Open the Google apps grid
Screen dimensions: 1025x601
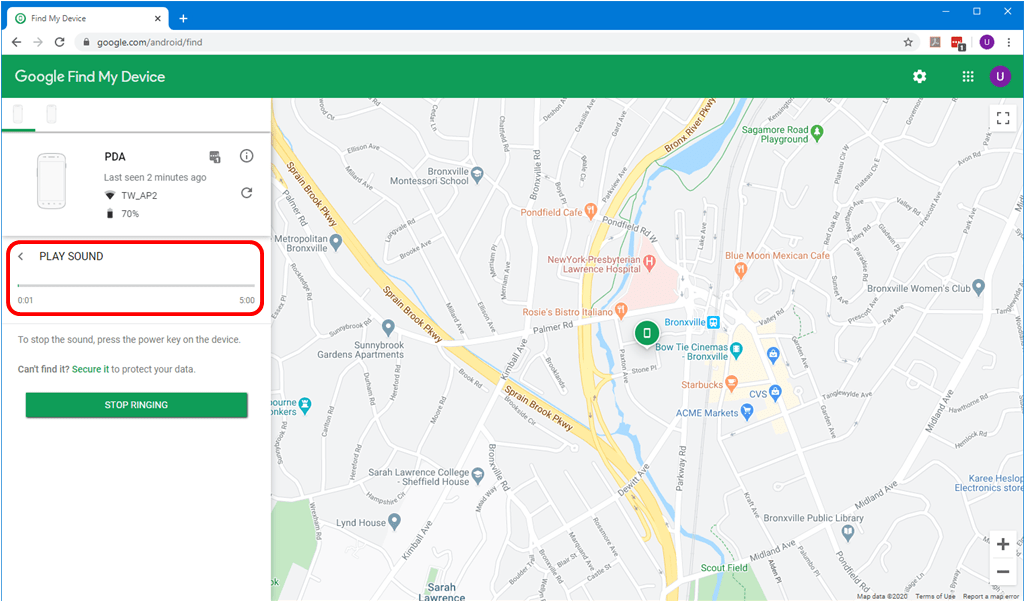(x=968, y=77)
